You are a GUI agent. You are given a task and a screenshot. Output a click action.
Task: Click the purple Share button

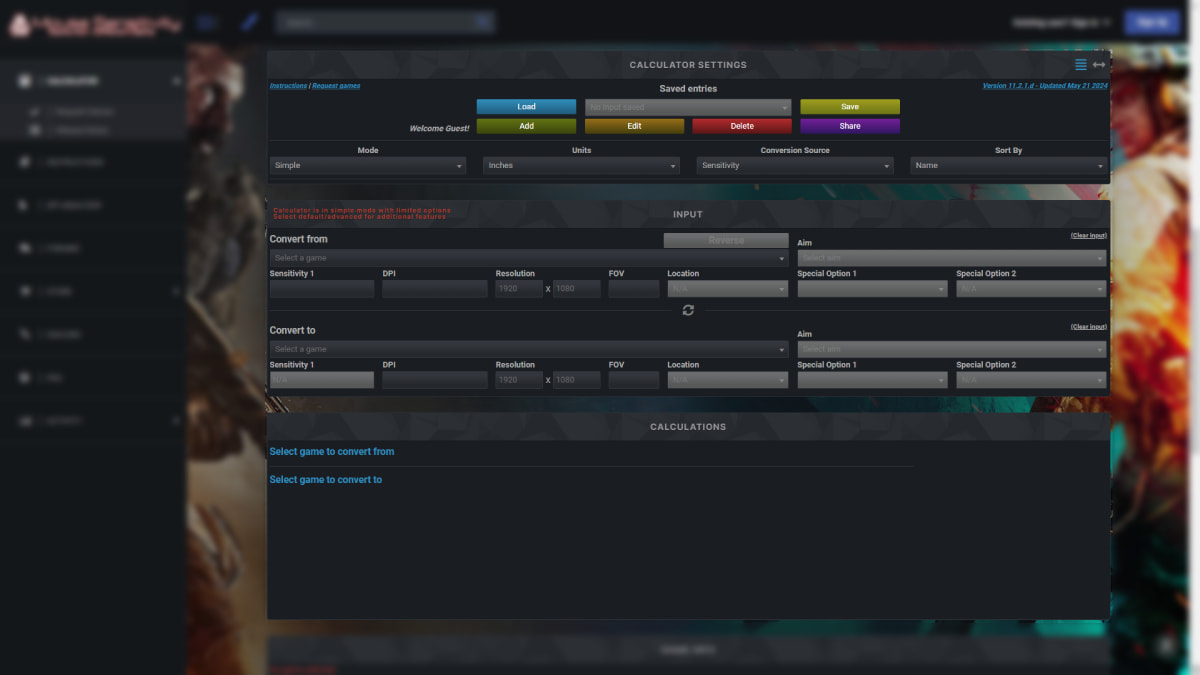click(x=850, y=125)
